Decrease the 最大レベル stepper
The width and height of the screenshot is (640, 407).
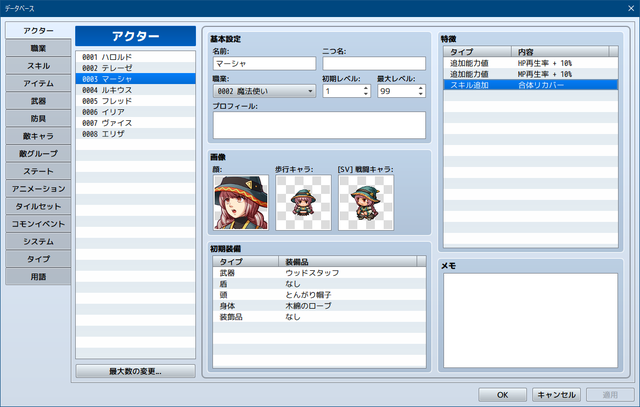[x=420, y=94]
